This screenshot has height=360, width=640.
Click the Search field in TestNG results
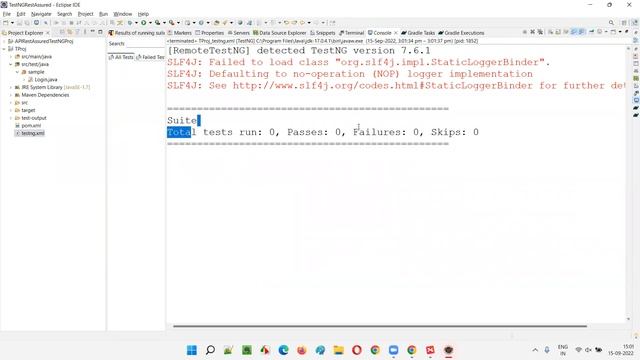point(145,44)
